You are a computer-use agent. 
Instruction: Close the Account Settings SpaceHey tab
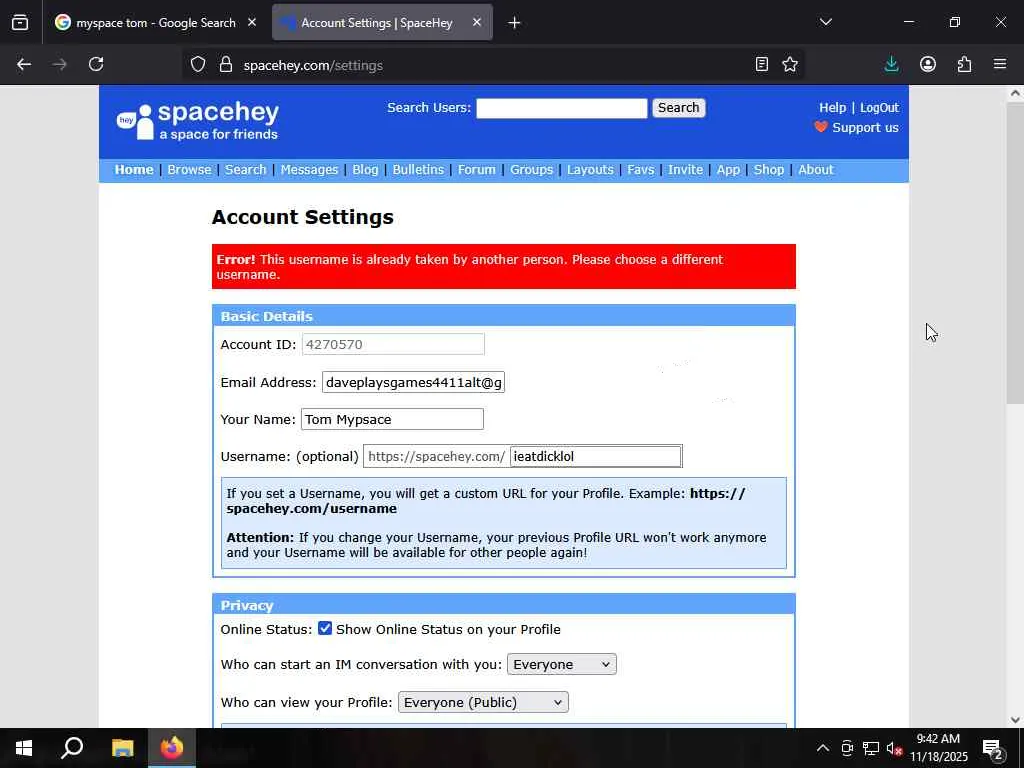coord(477,22)
